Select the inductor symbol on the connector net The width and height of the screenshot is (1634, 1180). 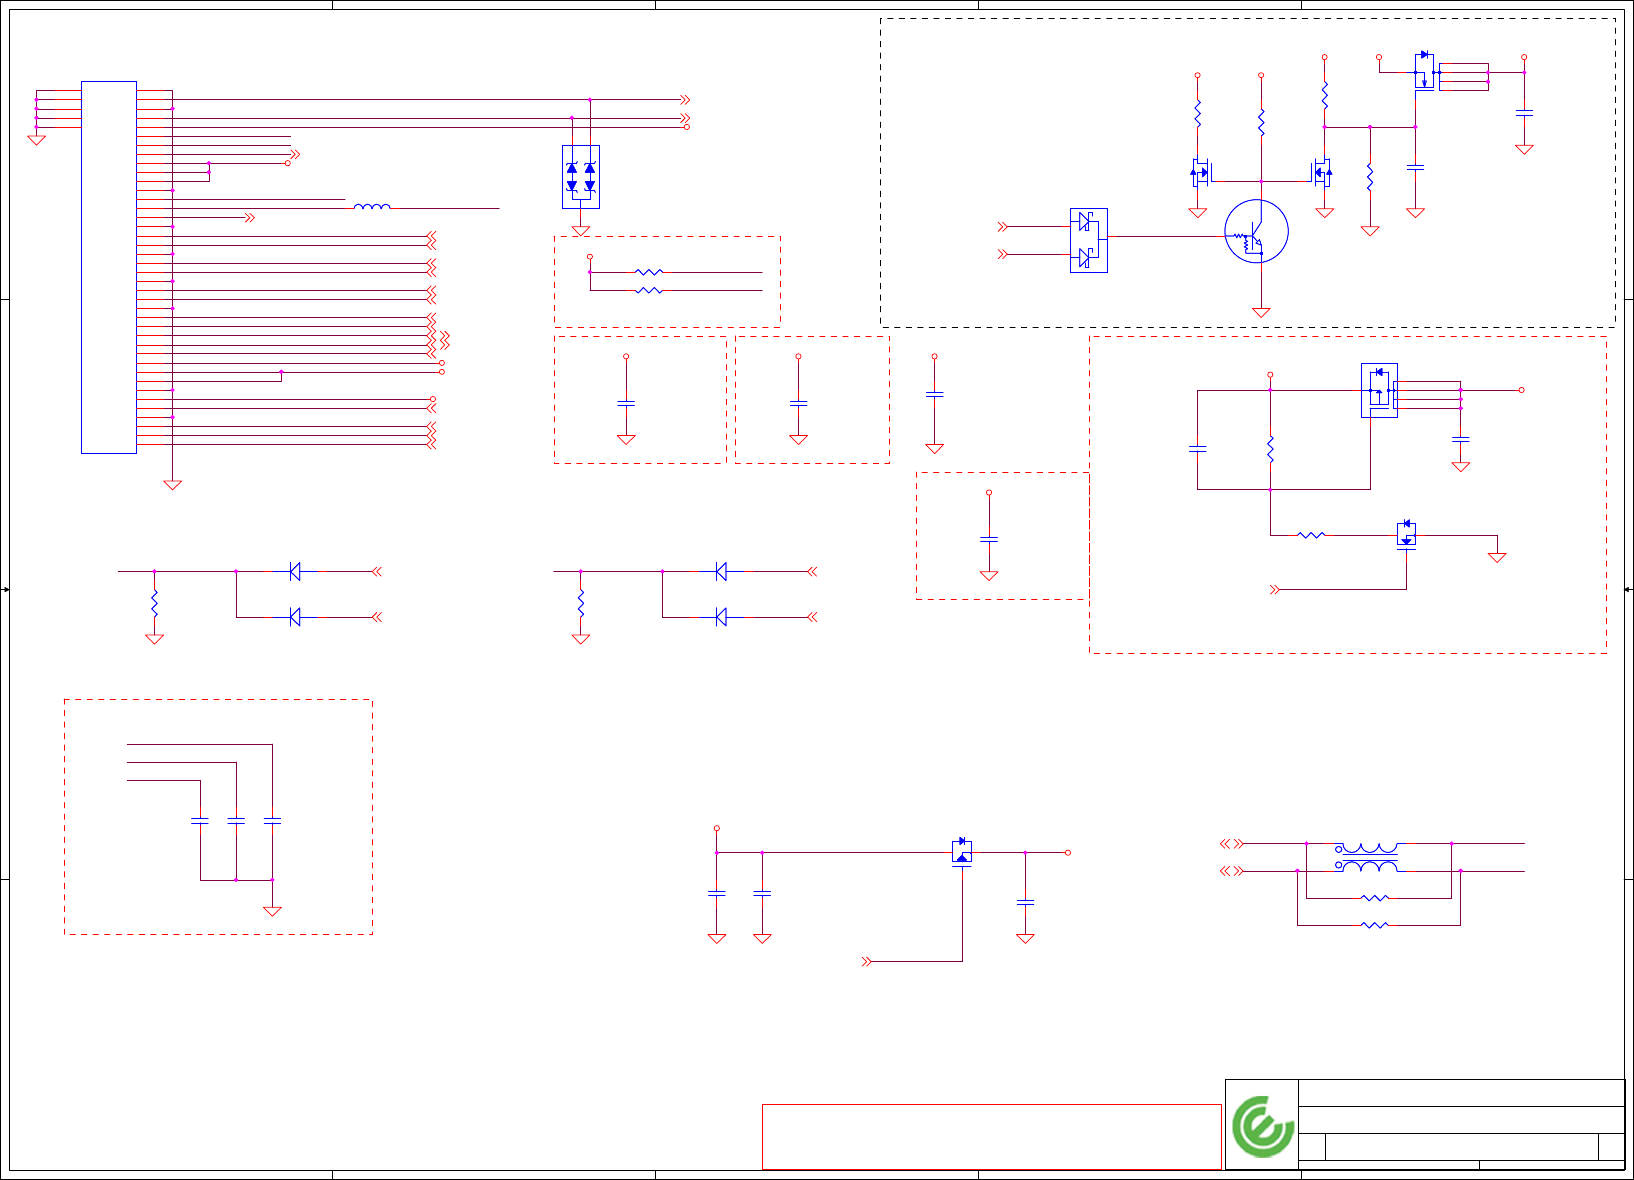coord(372,206)
